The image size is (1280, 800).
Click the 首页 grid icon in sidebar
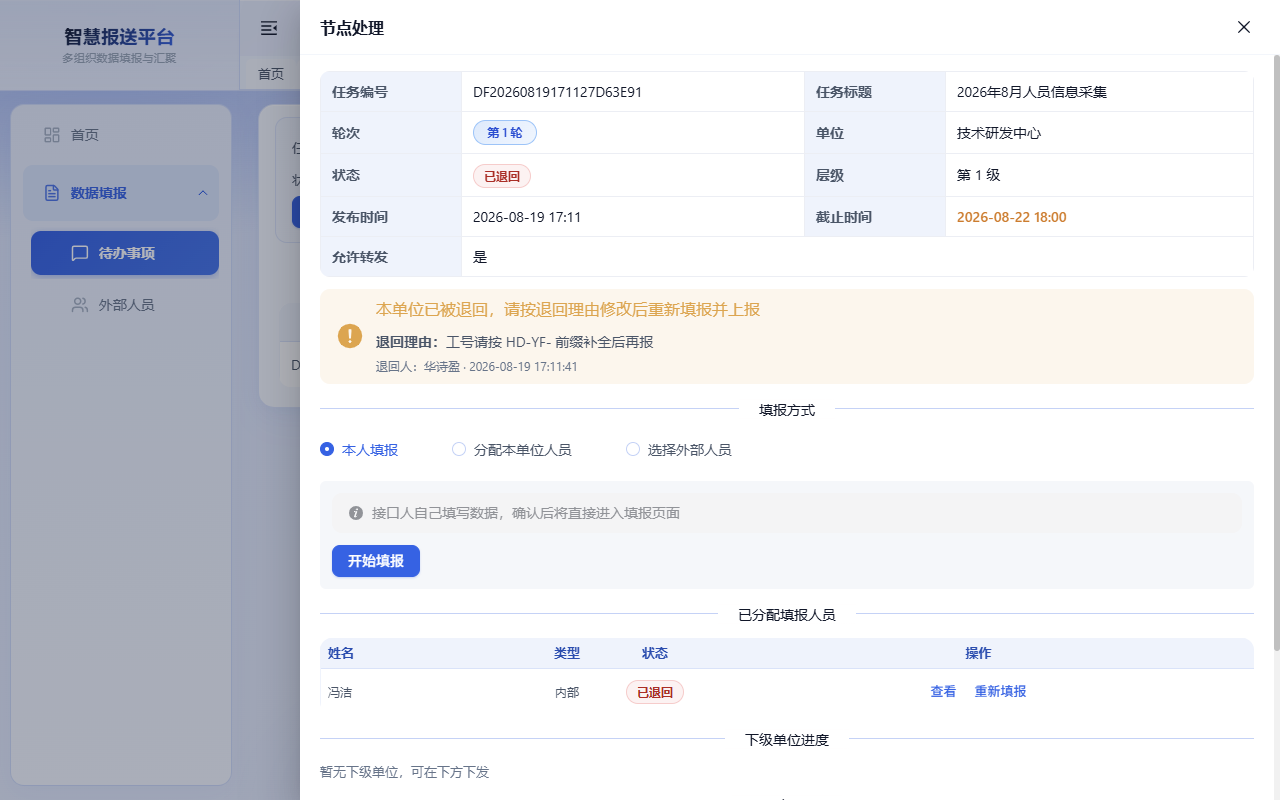coord(52,134)
